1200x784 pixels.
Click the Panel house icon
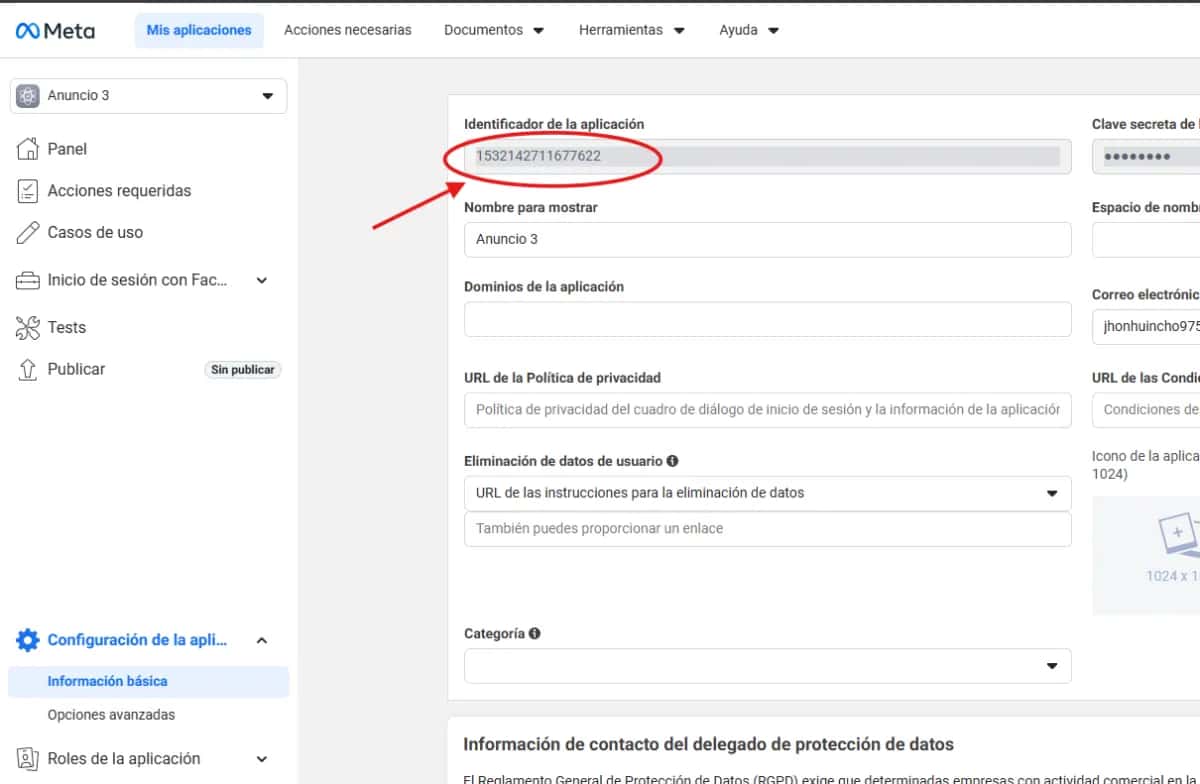(x=28, y=149)
